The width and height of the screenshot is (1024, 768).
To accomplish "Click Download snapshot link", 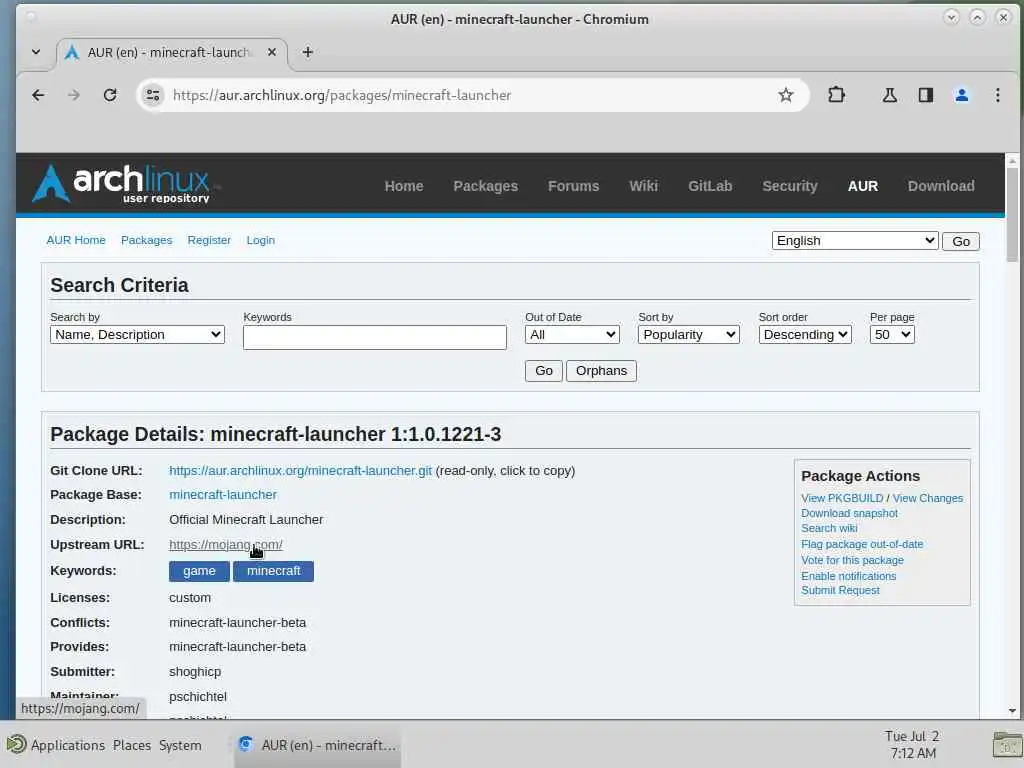I will [x=849, y=513].
